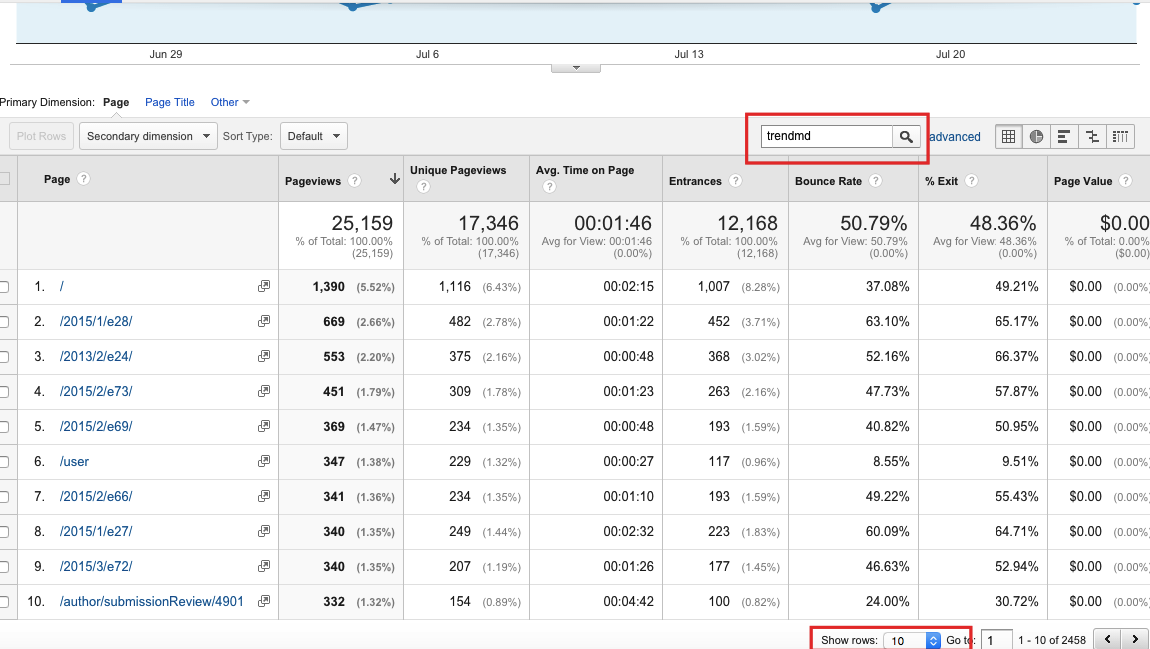
Task: Click the search magnifier button
Action: point(906,137)
